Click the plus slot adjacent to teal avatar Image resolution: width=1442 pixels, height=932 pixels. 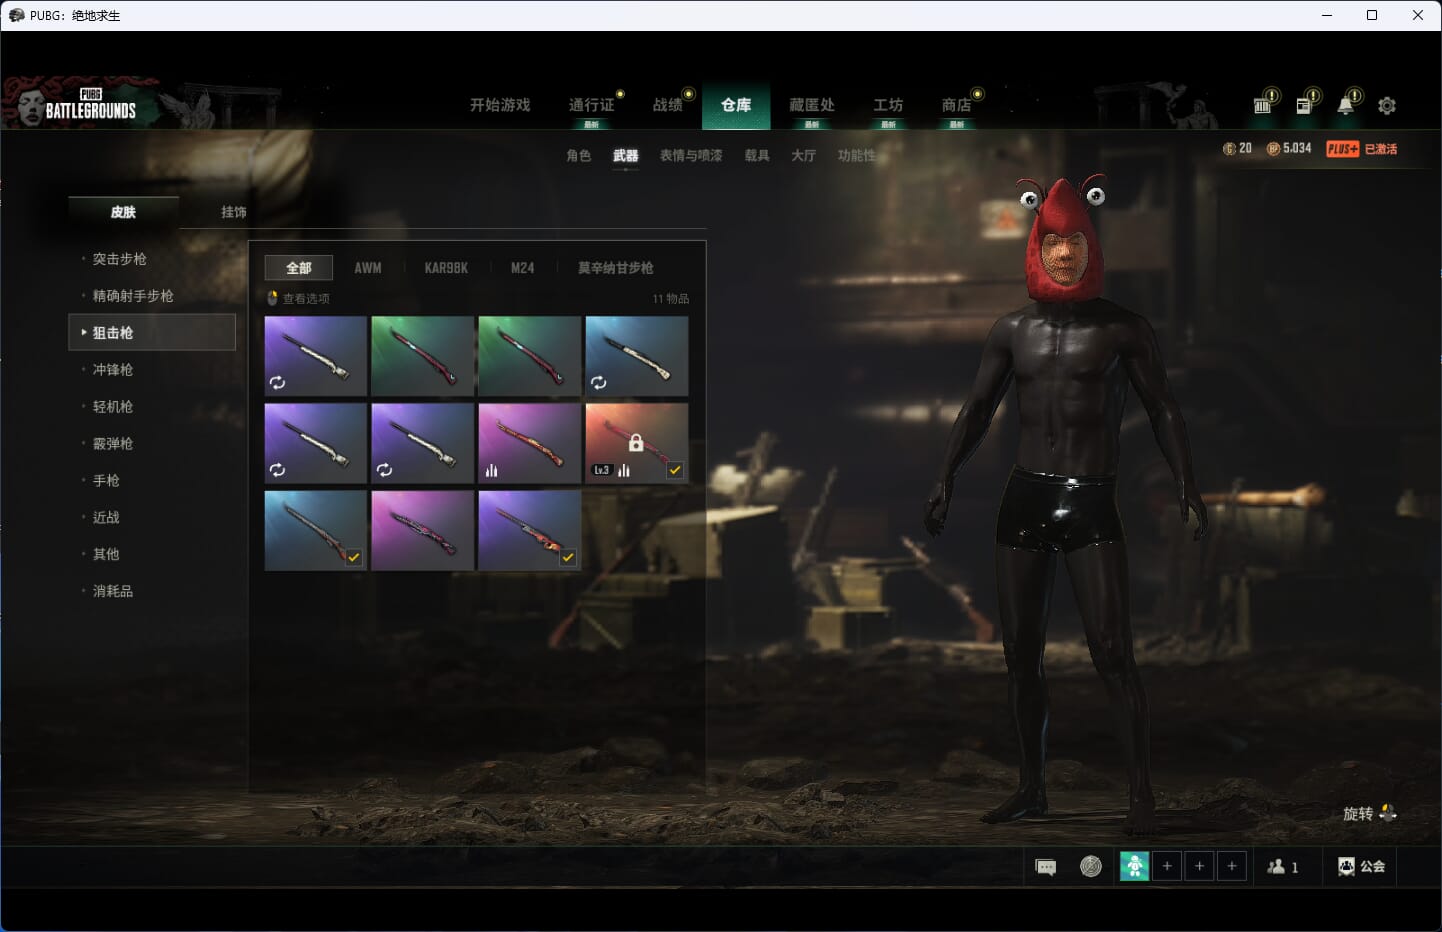pos(1167,866)
